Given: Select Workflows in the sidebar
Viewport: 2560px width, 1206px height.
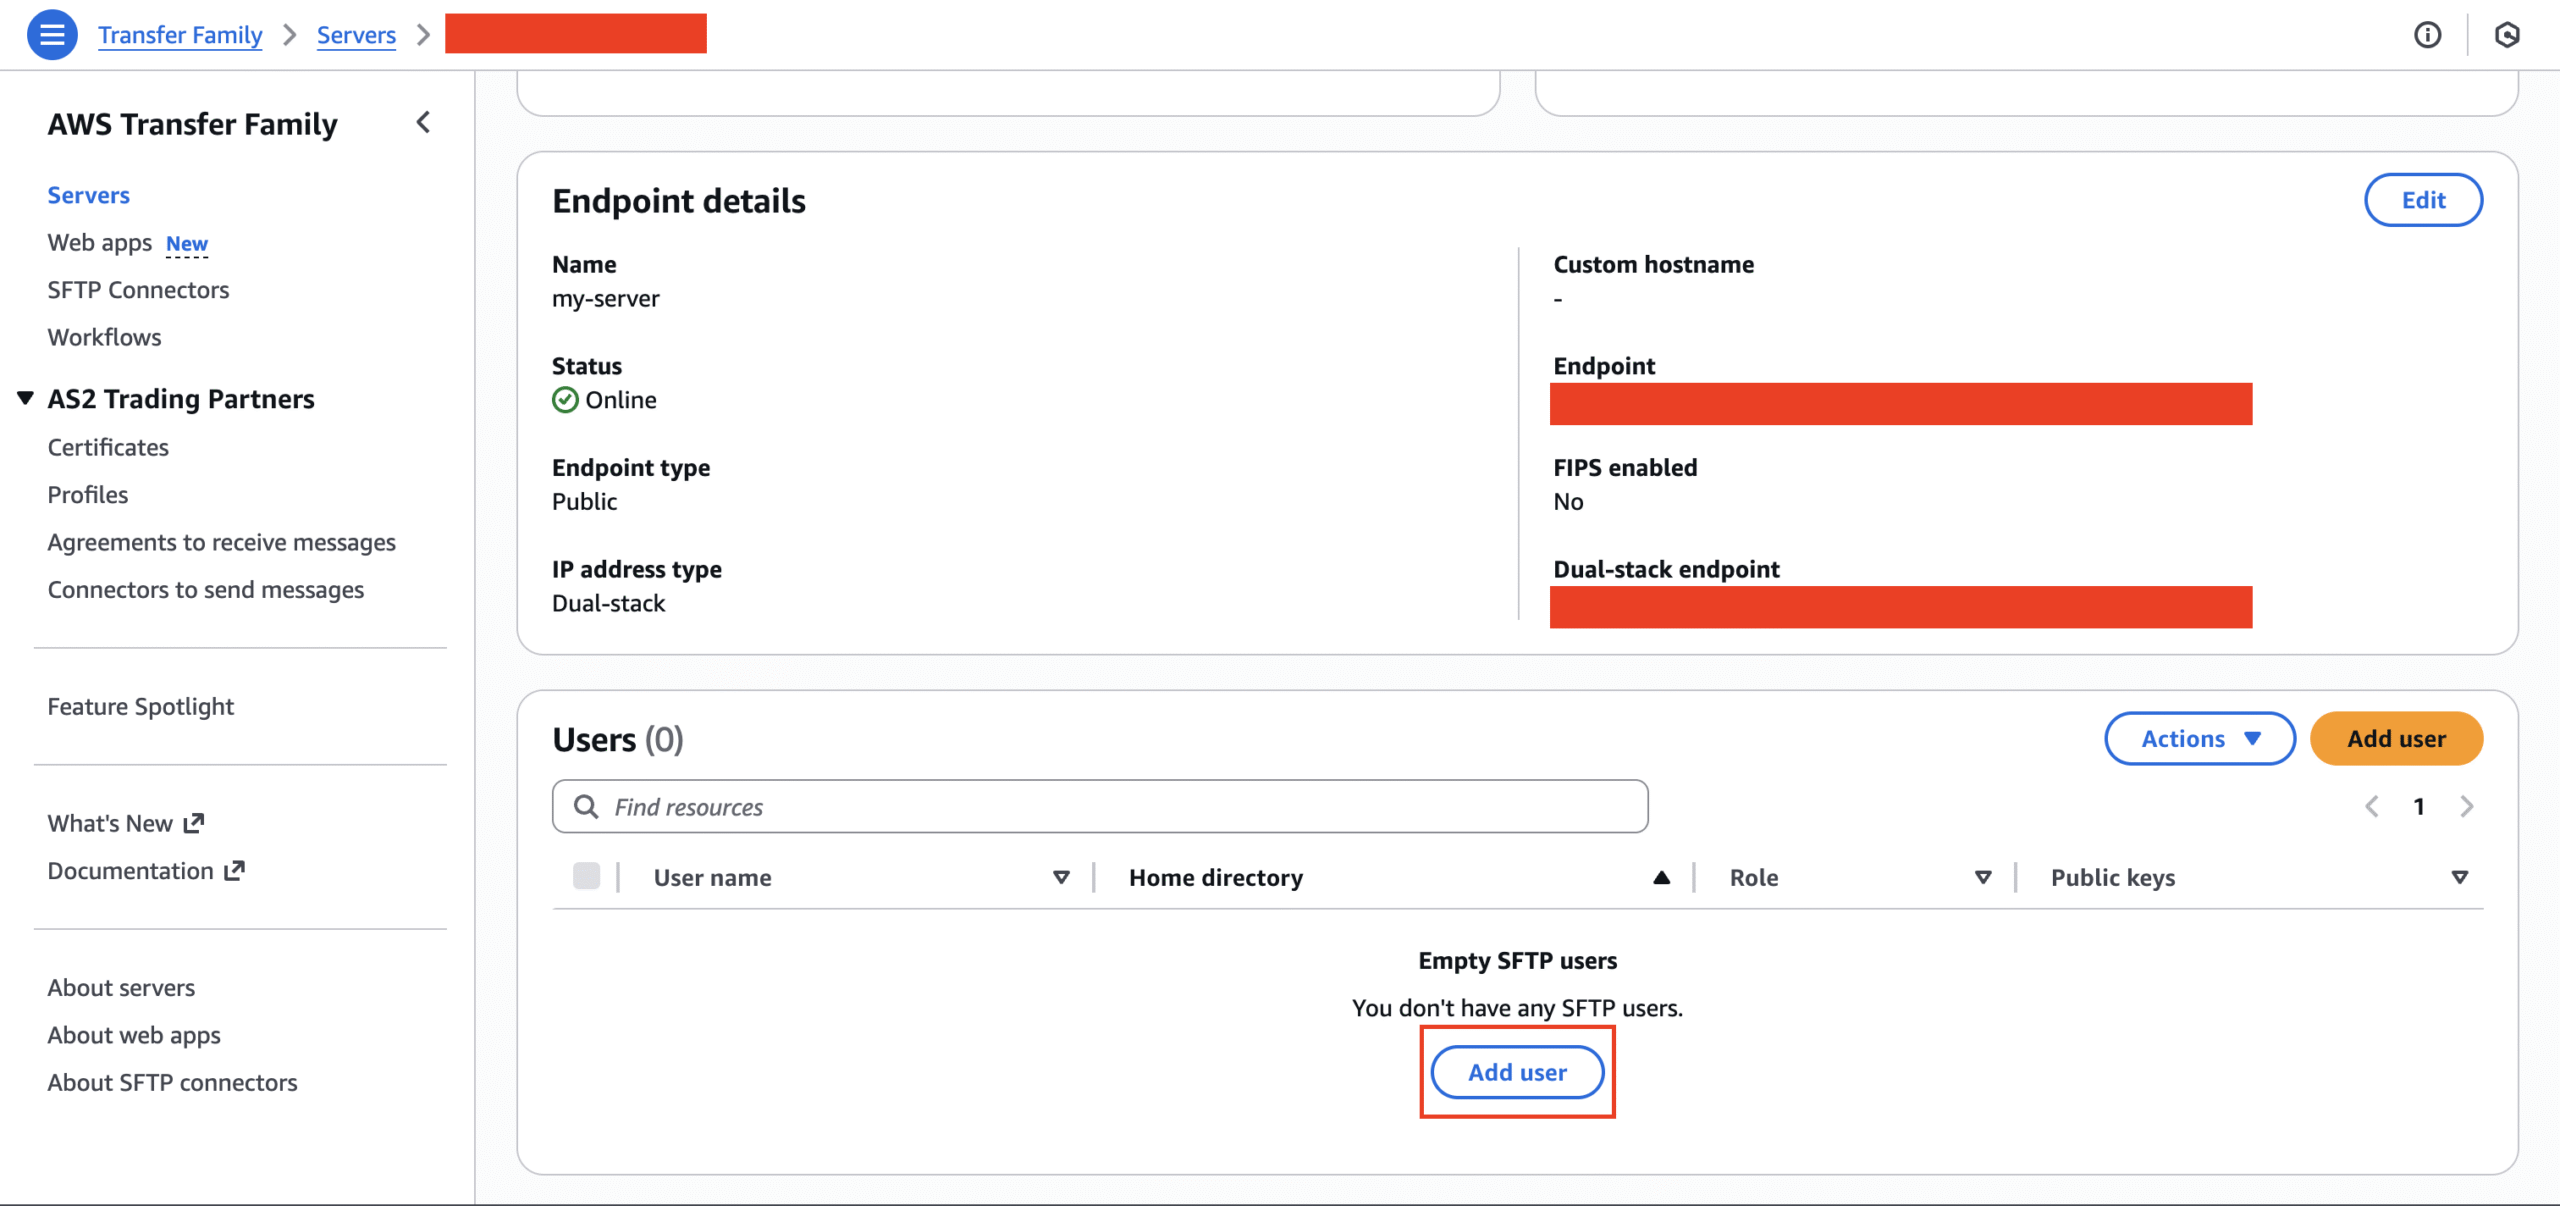Looking at the screenshot, I should (104, 337).
